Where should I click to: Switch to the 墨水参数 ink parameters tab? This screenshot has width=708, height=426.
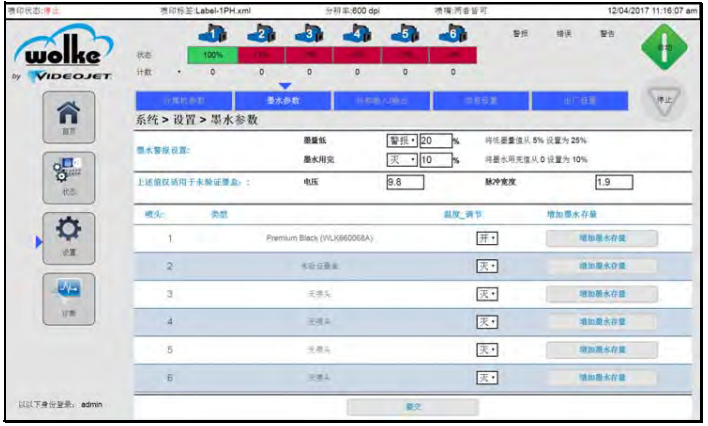coord(283,101)
